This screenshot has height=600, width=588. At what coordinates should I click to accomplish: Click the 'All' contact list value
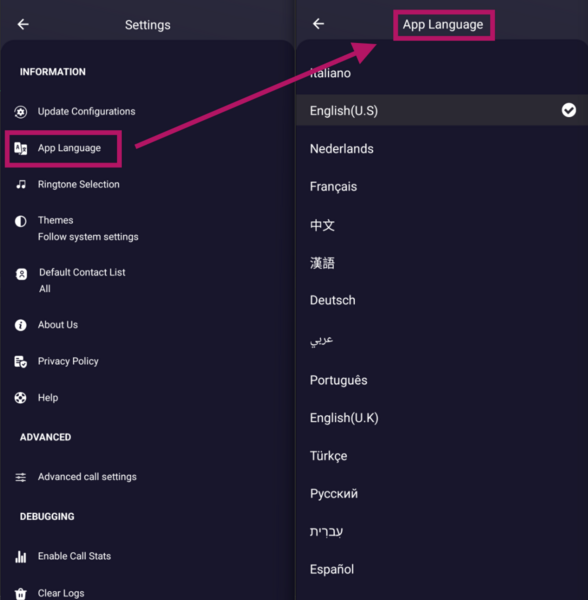pyautogui.click(x=45, y=289)
